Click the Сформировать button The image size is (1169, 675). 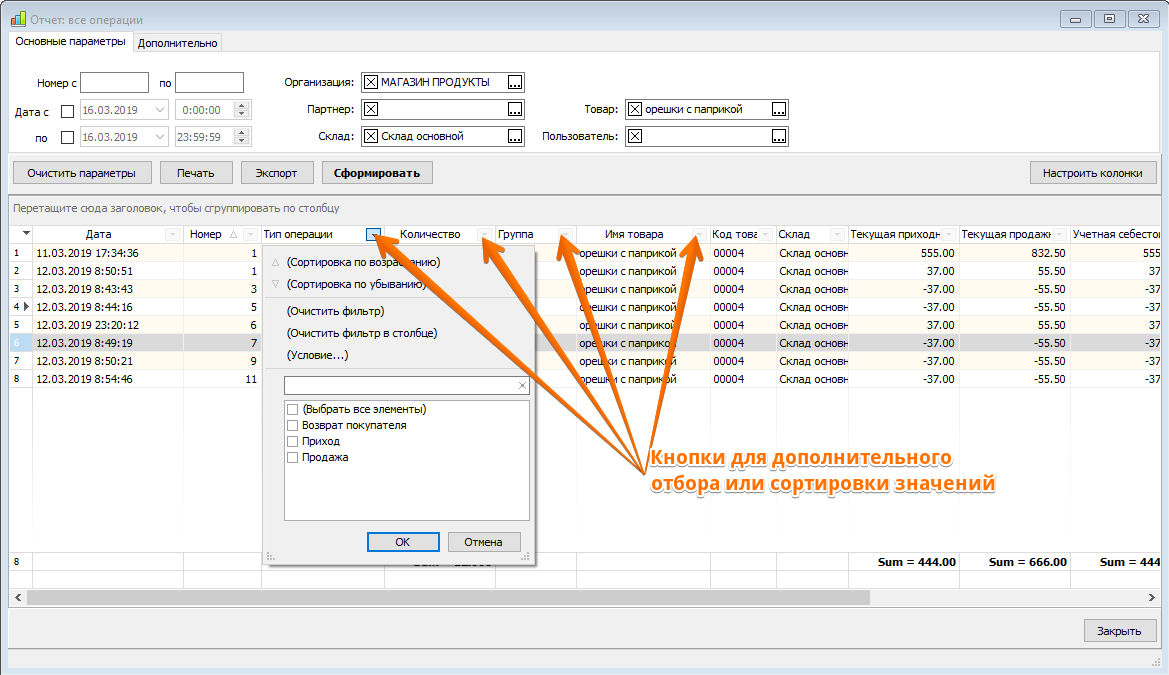377,173
